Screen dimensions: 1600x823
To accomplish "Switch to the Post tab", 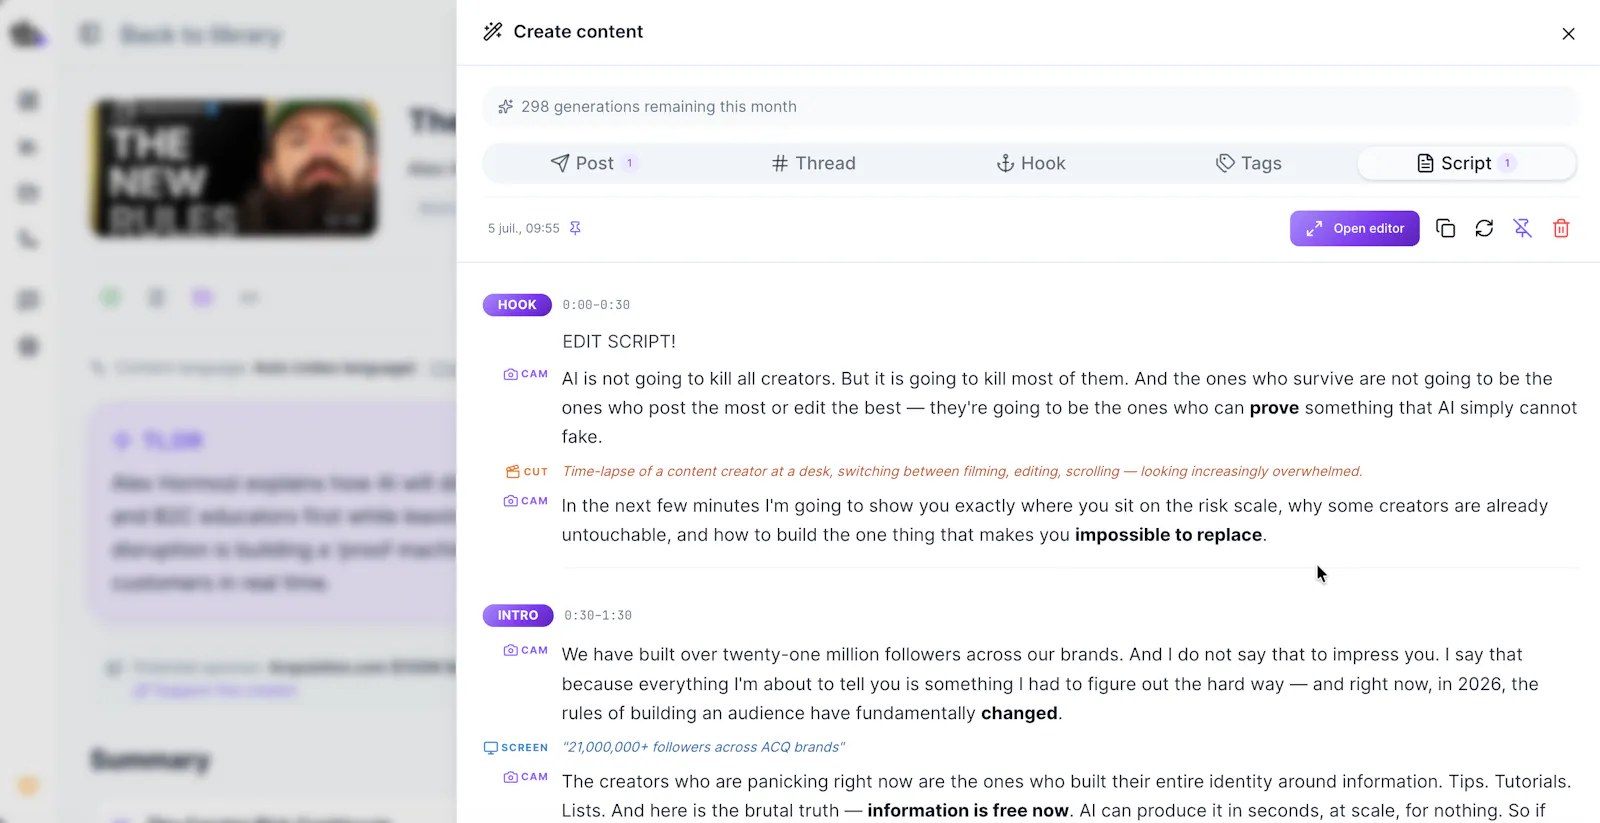I will (x=594, y=163).
